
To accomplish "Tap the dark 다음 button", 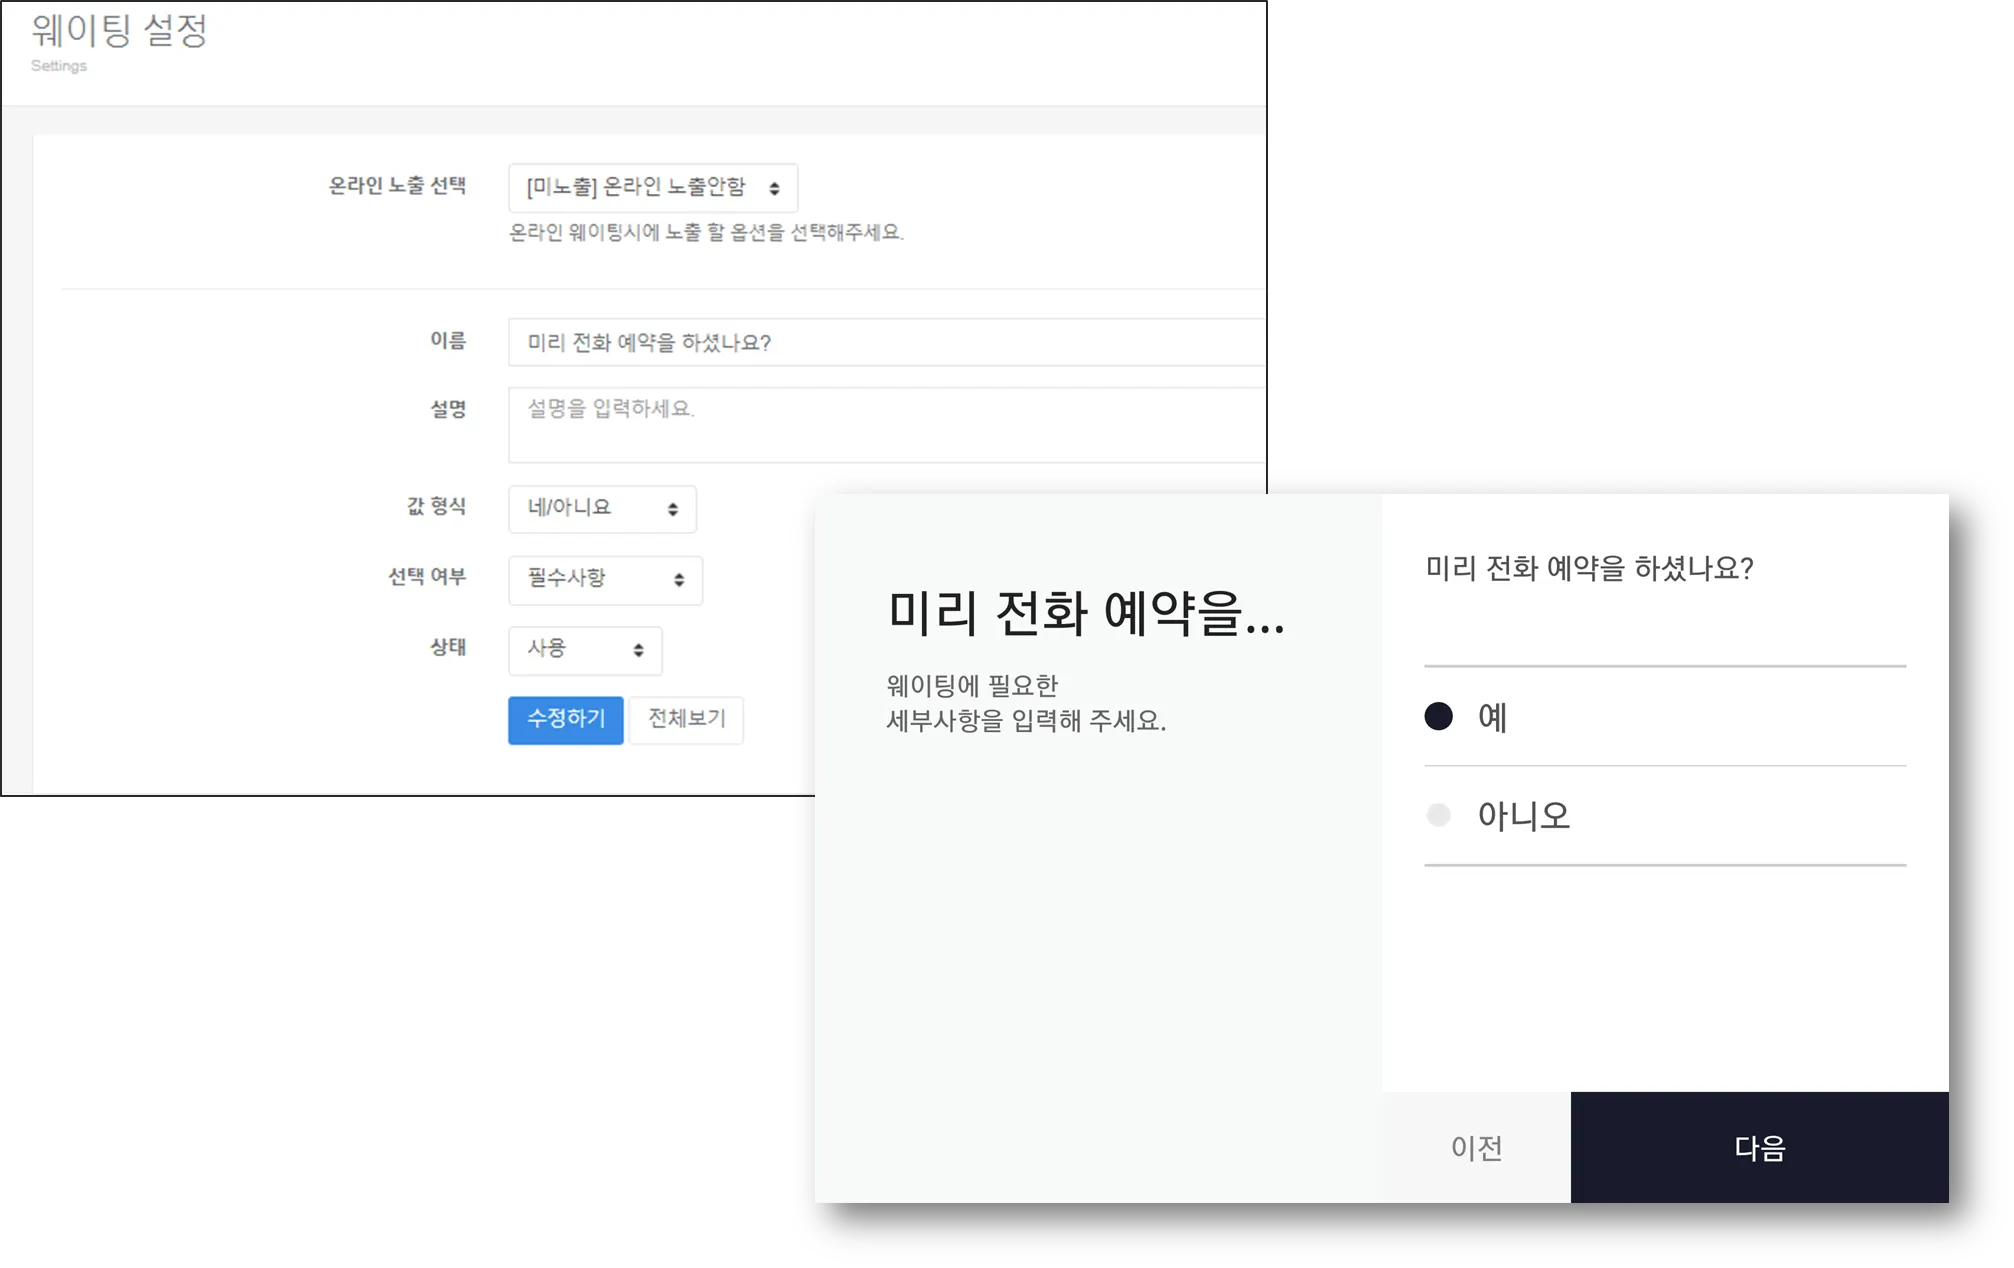I will (1759, 1147).
